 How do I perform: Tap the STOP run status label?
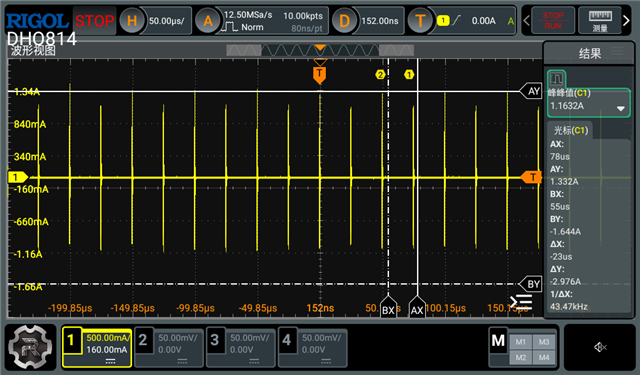[94, 21]
